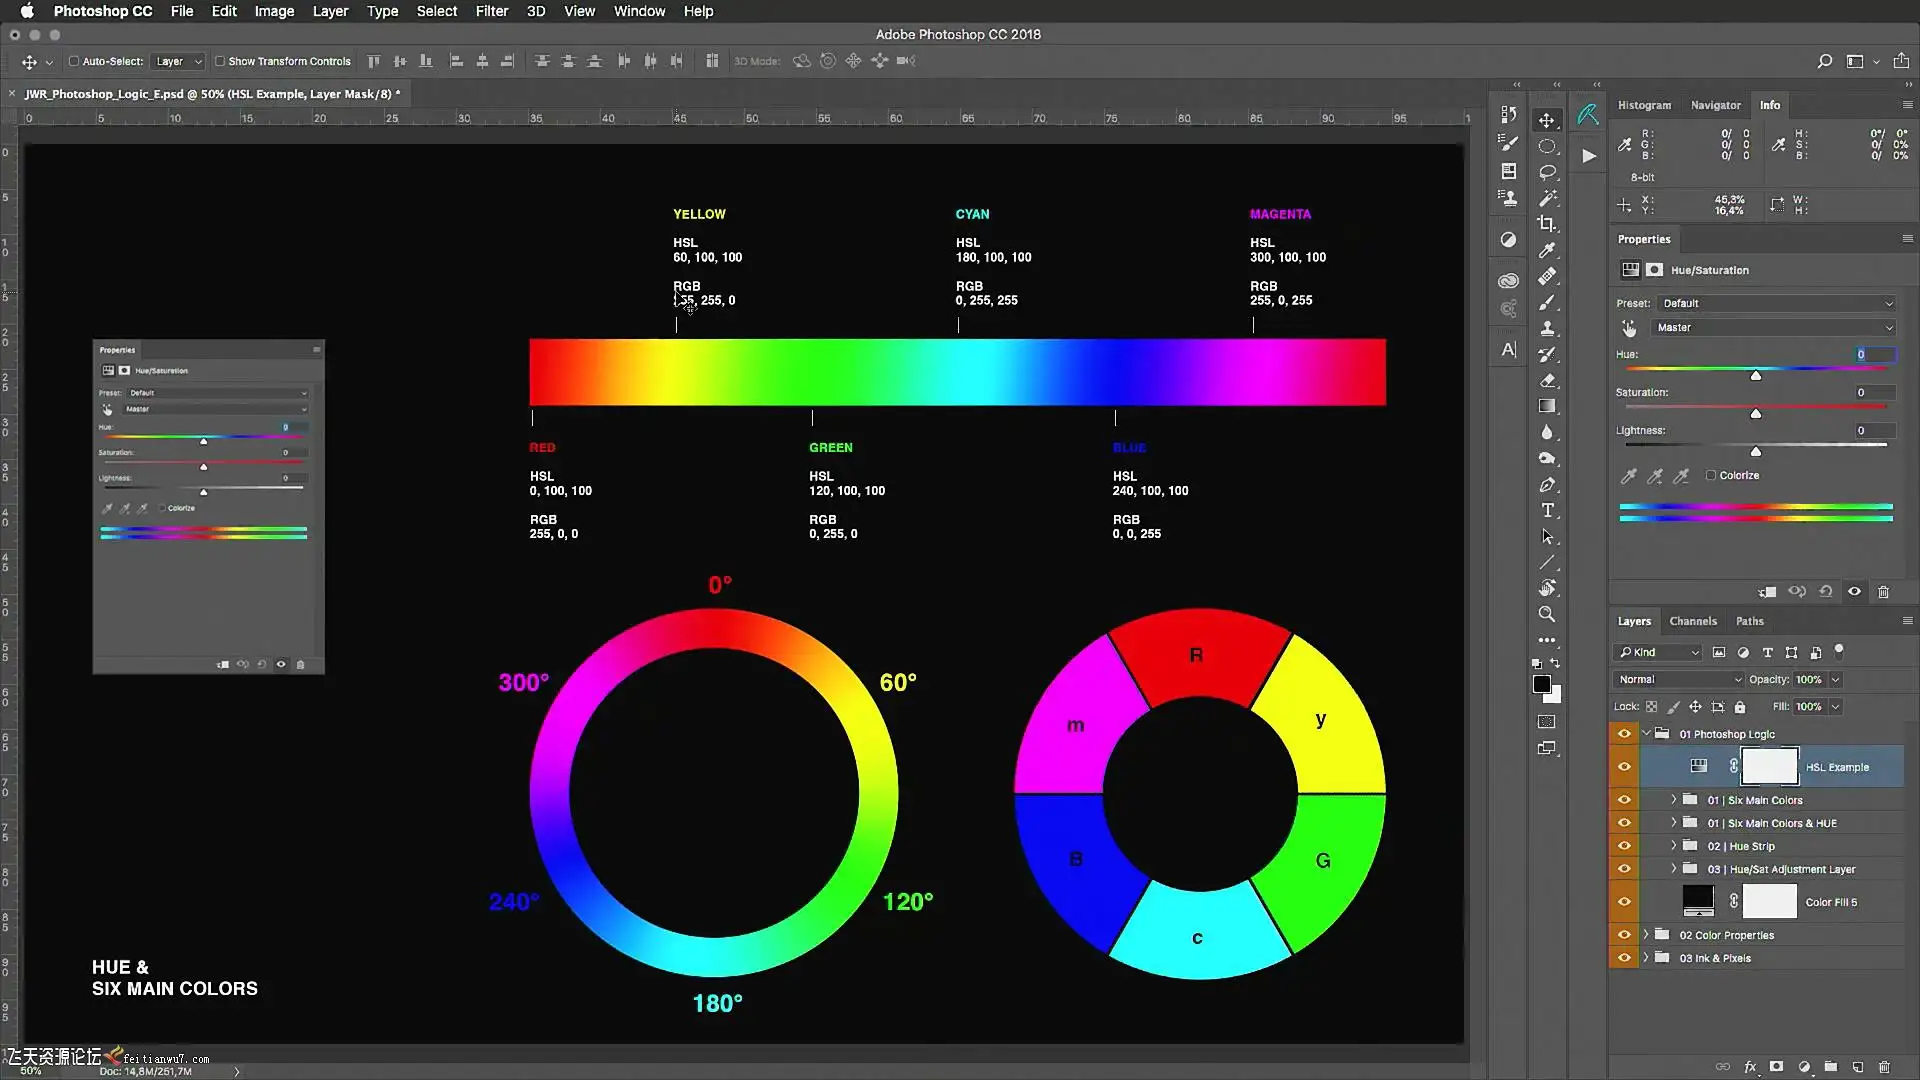Select the Eyedropper tool in toolbar
Viewport: 1920px width, 1080px height.
[x=1547, y=250]
